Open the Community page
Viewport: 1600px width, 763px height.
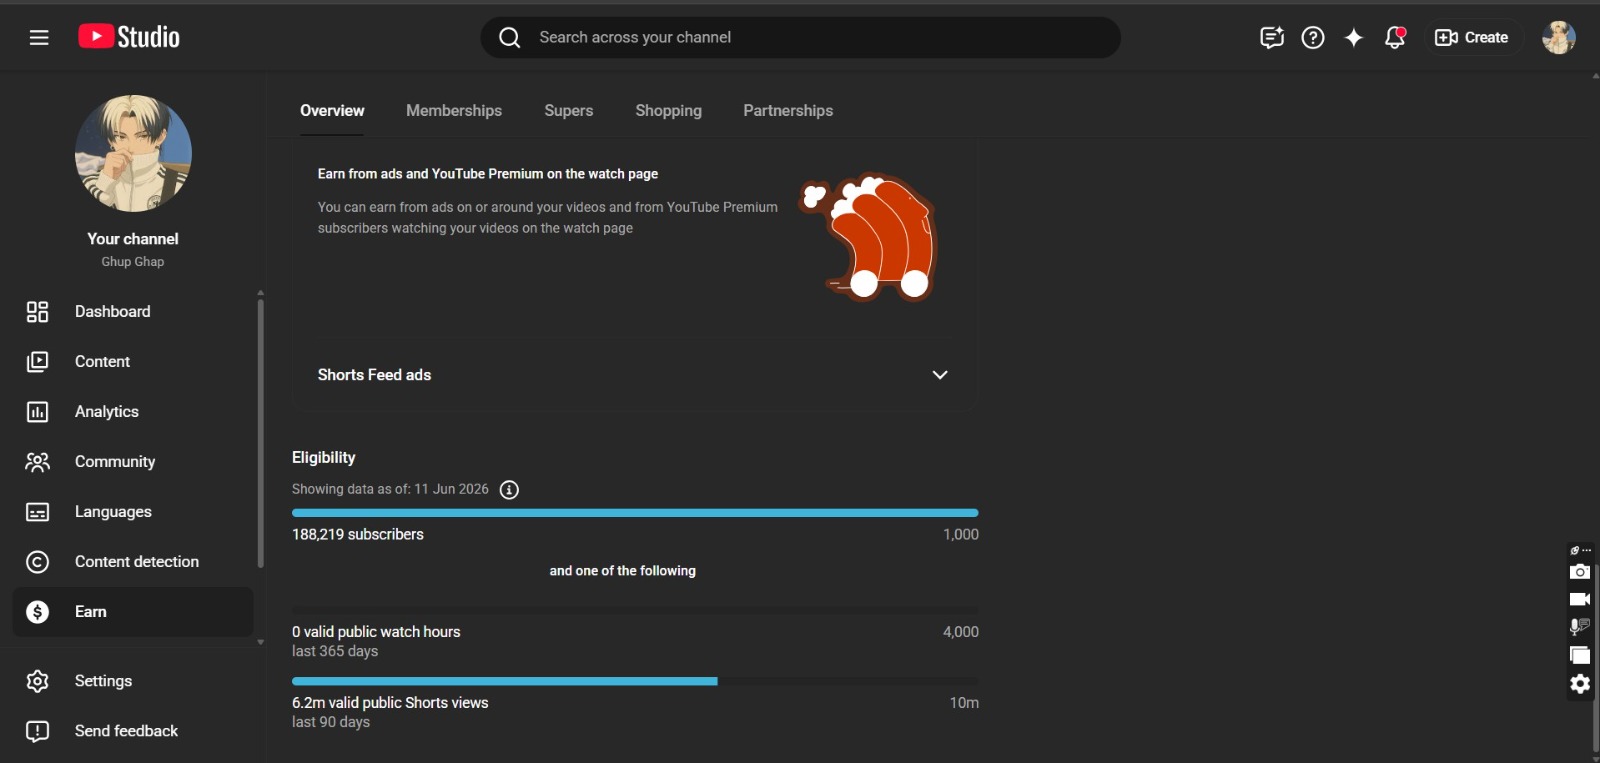pyautogui.click(x=115, y=462)
